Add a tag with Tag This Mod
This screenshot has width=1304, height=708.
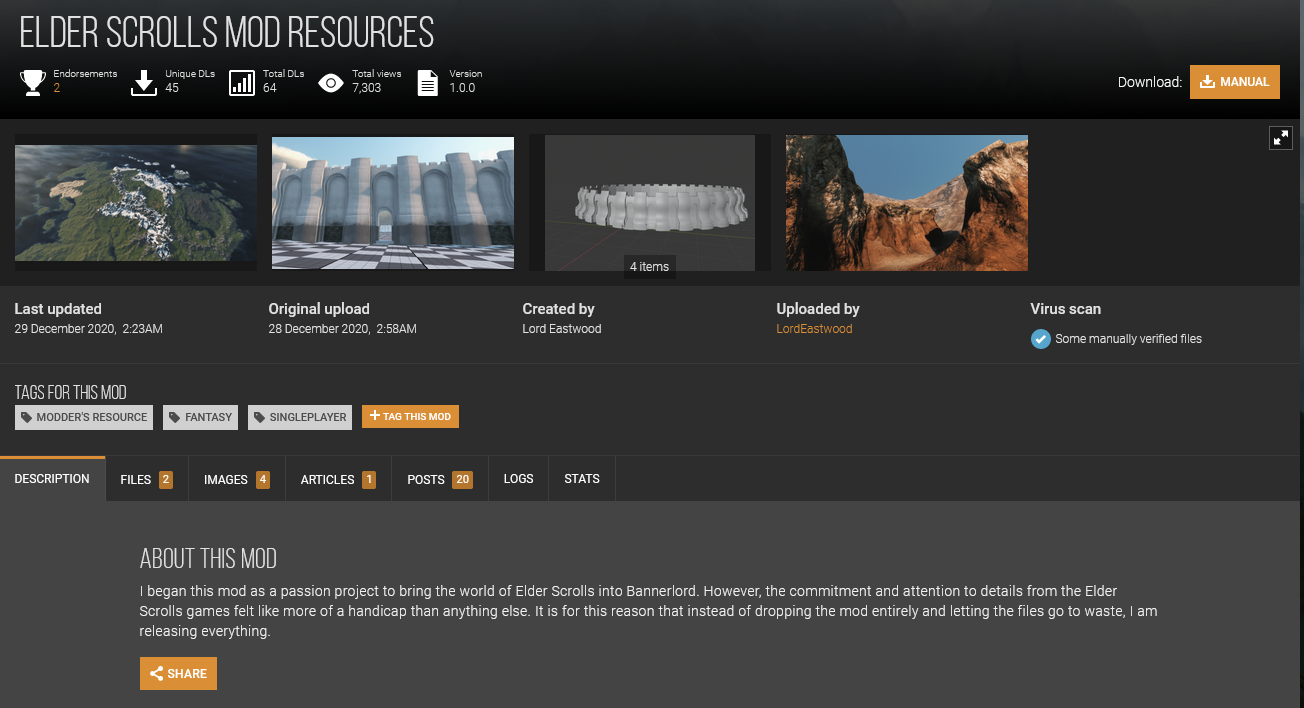coord(410,416)
